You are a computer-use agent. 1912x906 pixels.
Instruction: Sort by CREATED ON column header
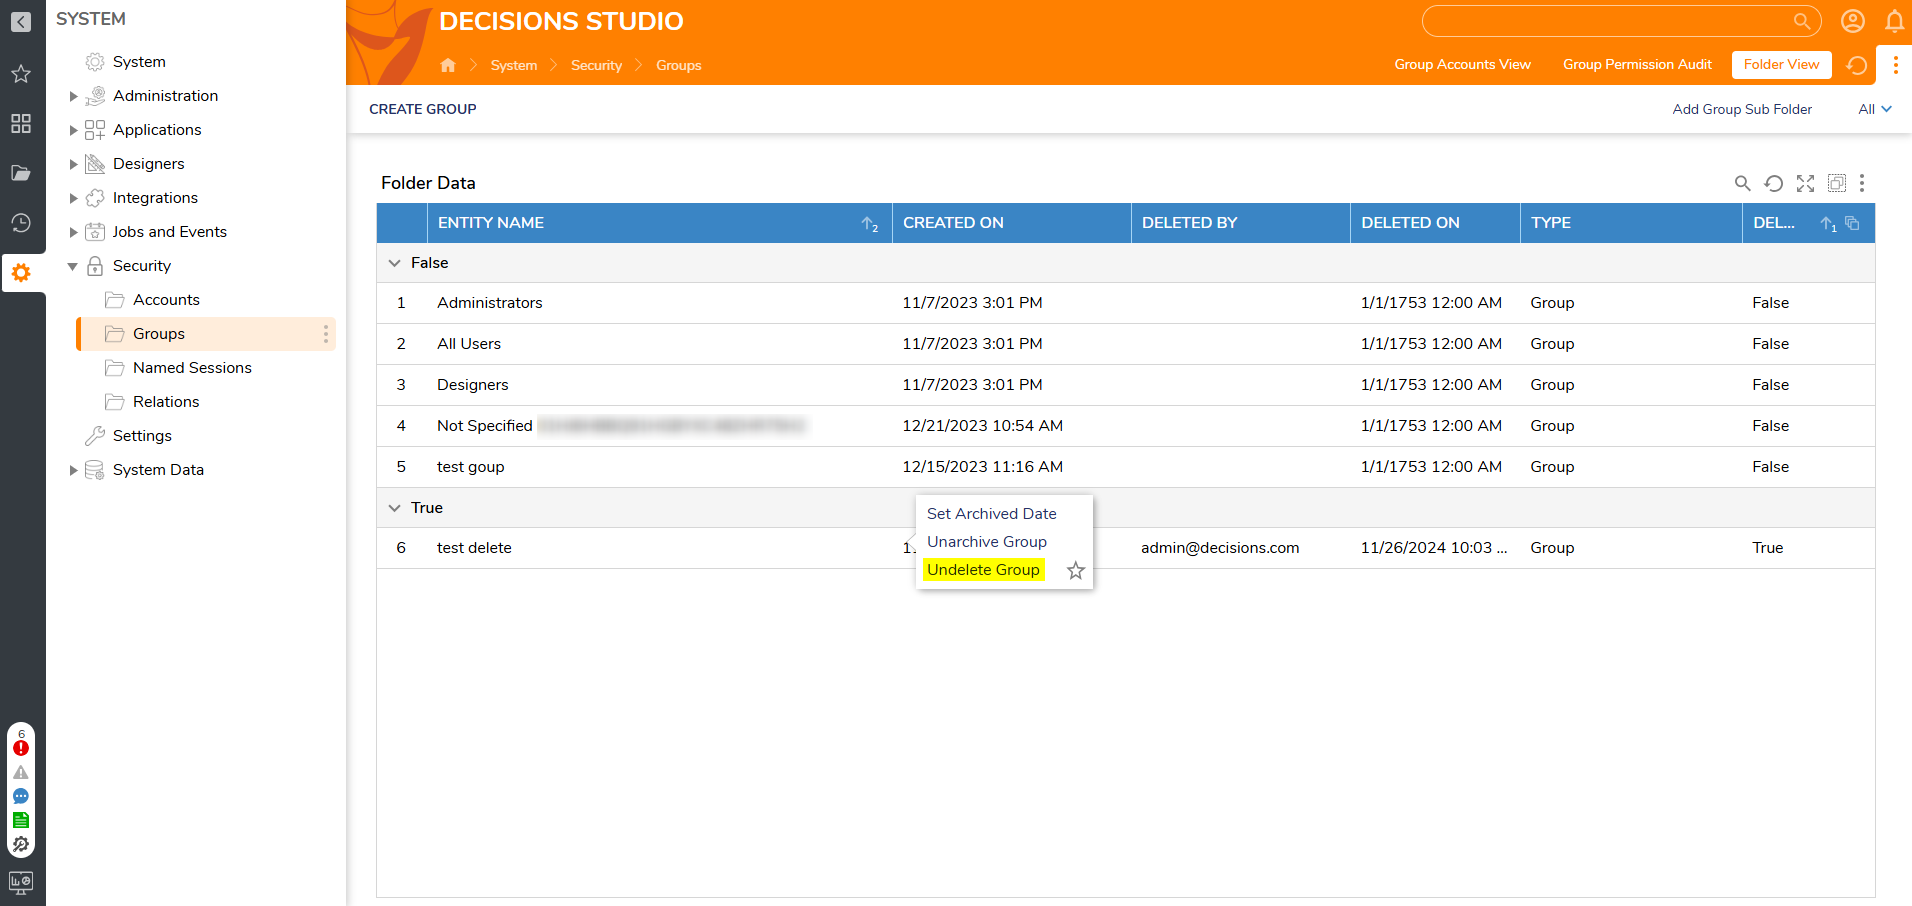1011,223
